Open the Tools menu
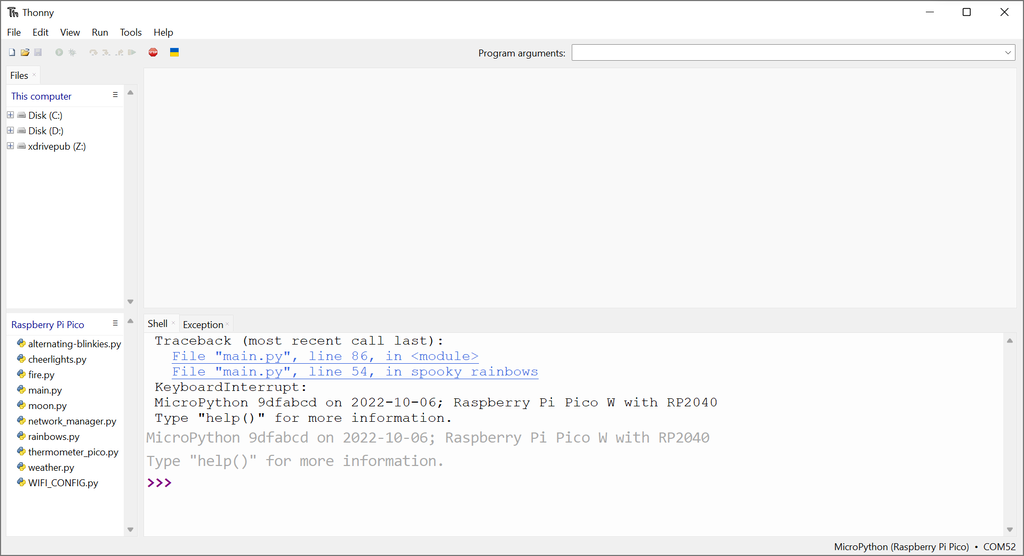This screenshot has height=556, width=1024. 131,32
